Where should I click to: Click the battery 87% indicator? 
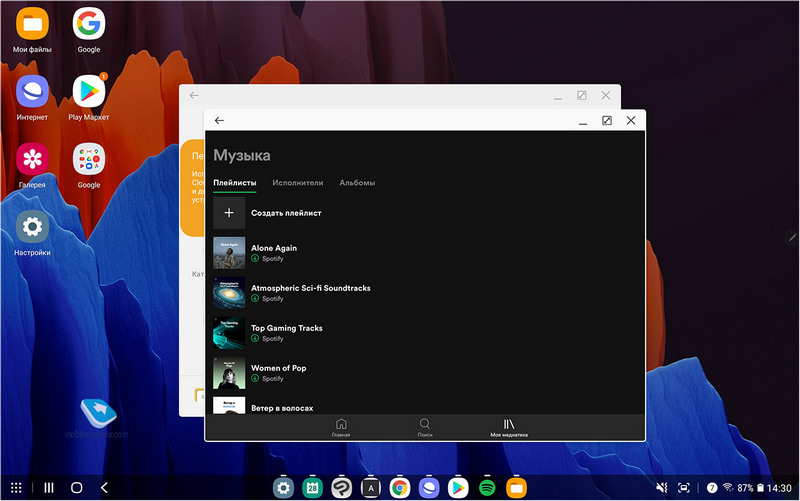pyautogui.click(x=750, y=488)
